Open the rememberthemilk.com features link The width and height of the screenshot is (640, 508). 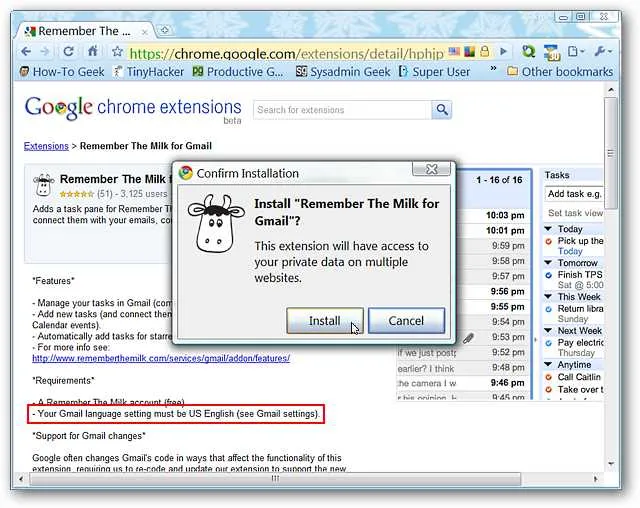point(161,358)
